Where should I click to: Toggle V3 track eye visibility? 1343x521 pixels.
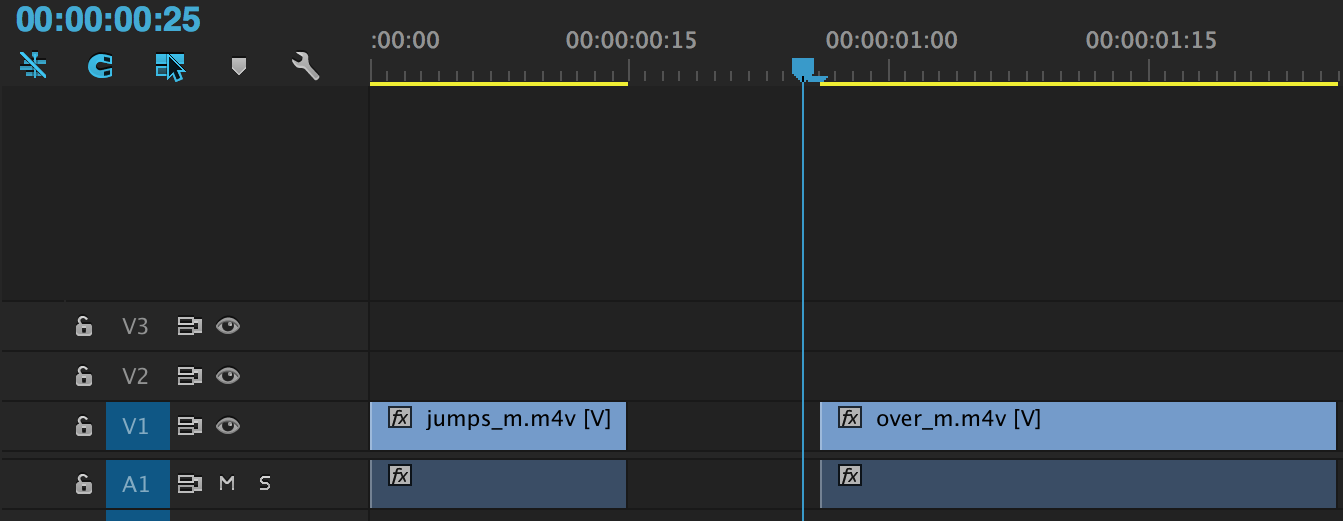click(x=228, y=326)
